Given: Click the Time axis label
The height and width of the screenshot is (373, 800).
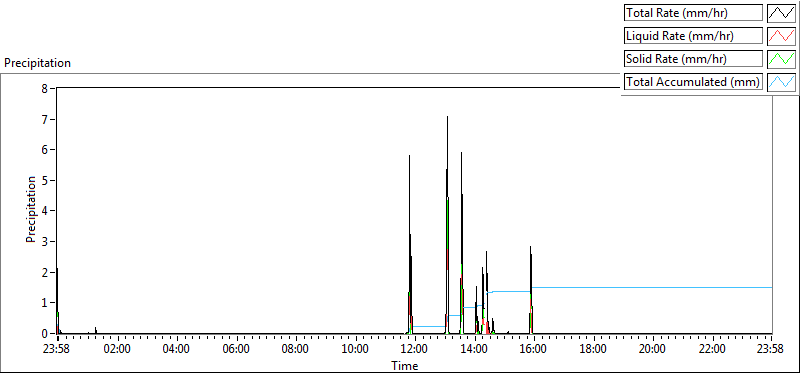Looking at the screenshot, I should tap(405, 365).
